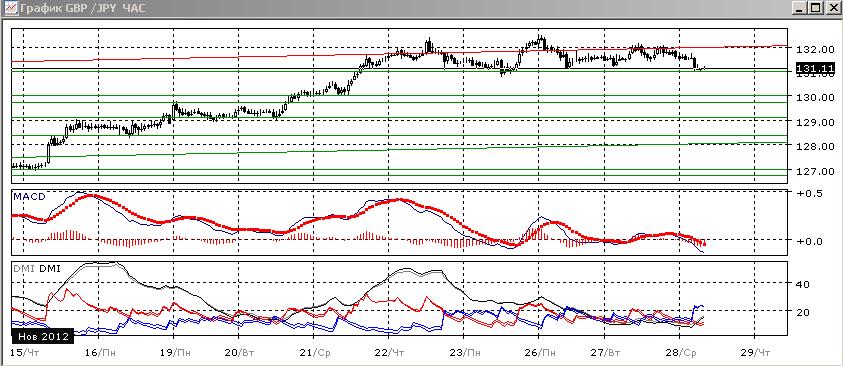
Task: Click the 27/Вт date label
Action: coord(605,353)
